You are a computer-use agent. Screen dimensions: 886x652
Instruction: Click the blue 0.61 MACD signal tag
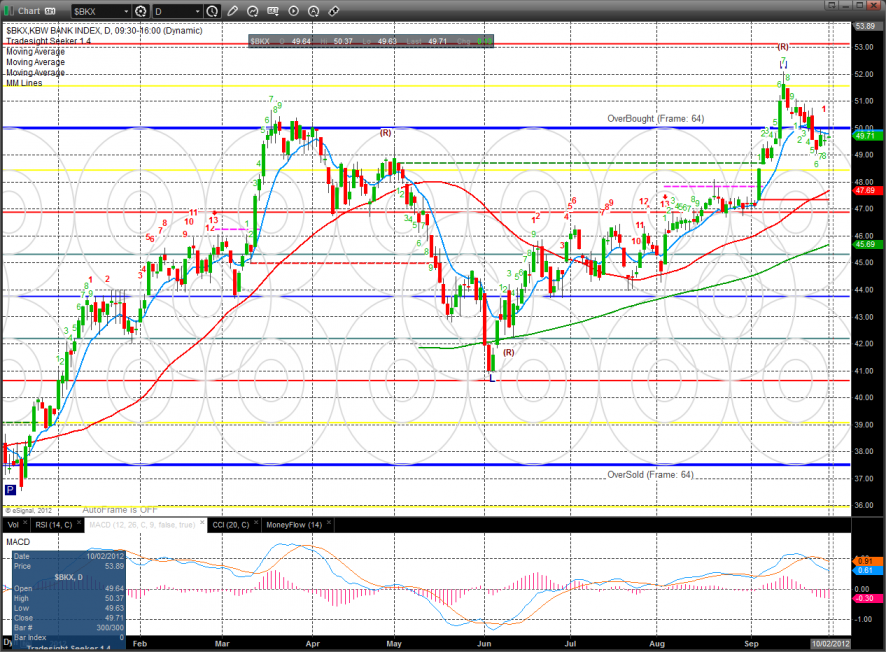867,570
